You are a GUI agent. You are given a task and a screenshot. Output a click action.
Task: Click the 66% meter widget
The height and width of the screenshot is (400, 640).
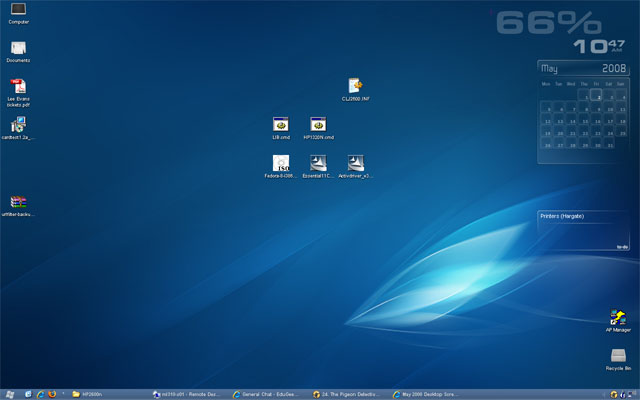(x=549, y=23)
